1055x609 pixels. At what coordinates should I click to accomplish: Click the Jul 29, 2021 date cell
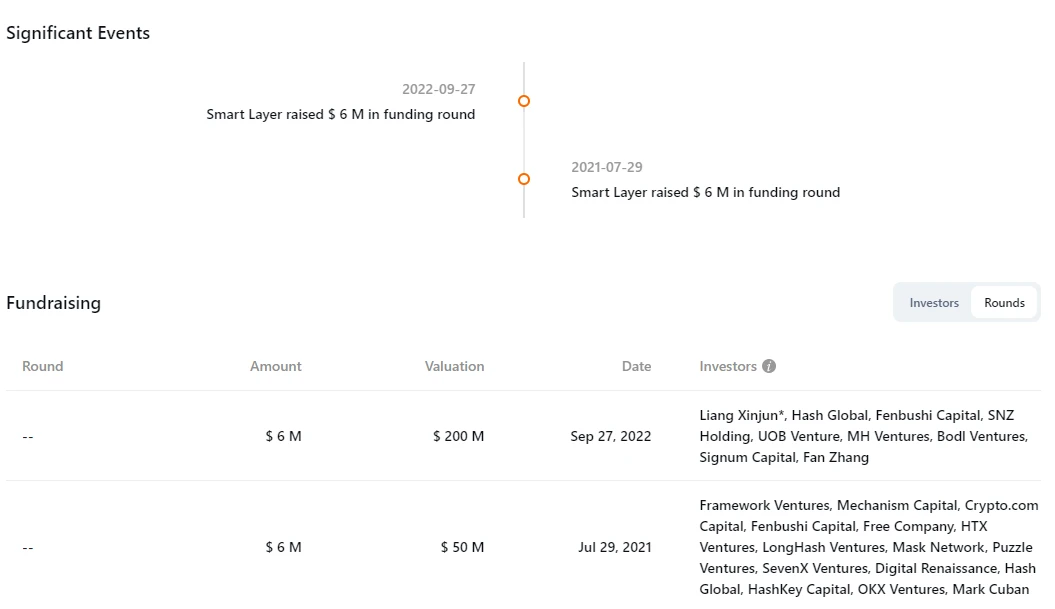[x=614, y=547]
